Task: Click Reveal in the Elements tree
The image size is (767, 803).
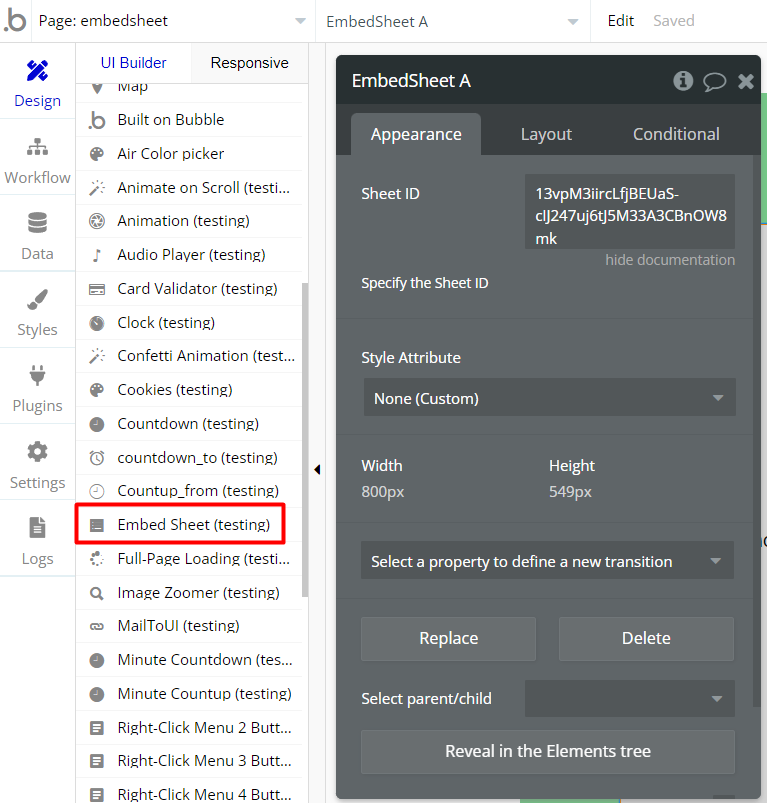Action: (x=547, y=752)
